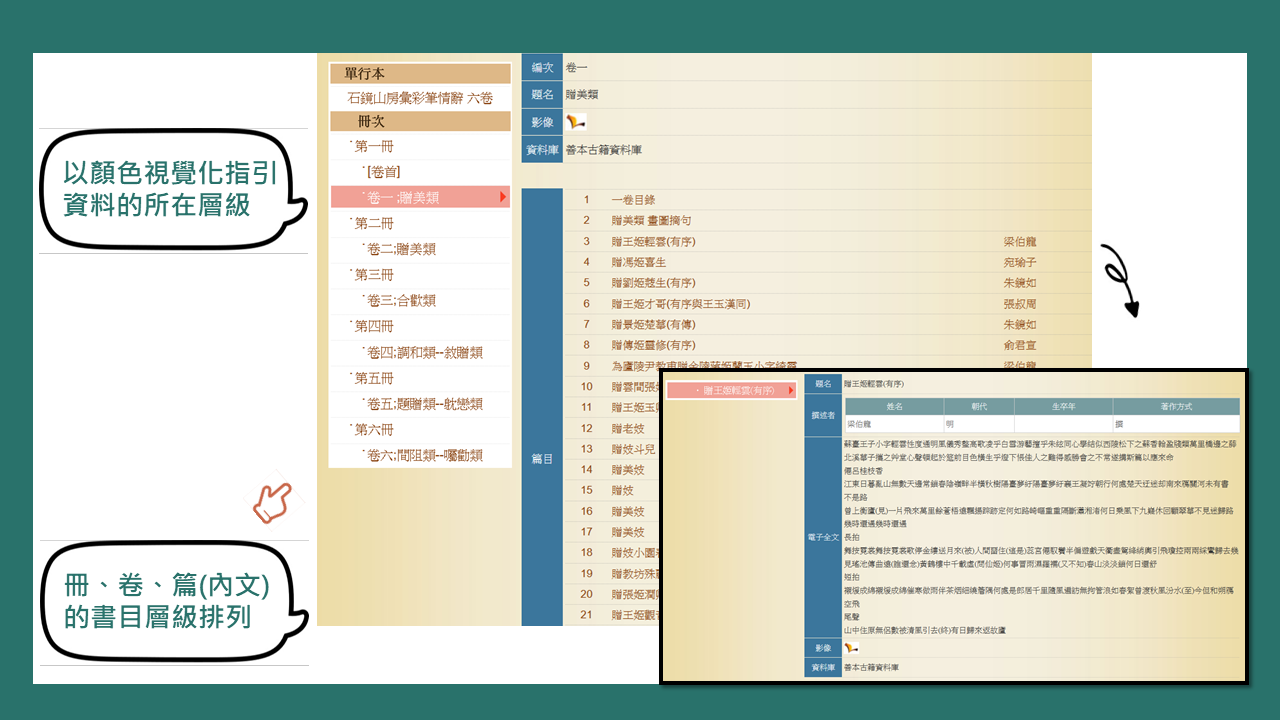Expand the 第三冊 tree entry

pos(372,275)
